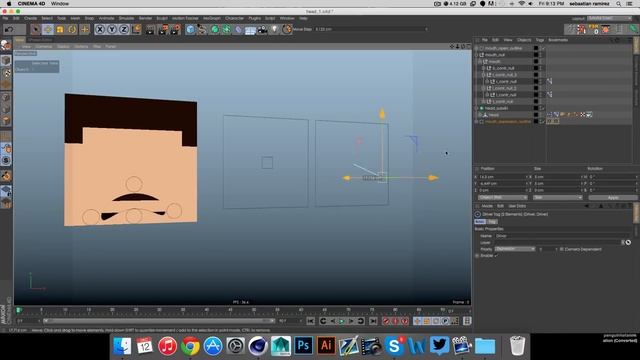Expand the head object in hierarchy
Image resolution: width=640 pixels, height=360 pixels.
pos(480,115)
